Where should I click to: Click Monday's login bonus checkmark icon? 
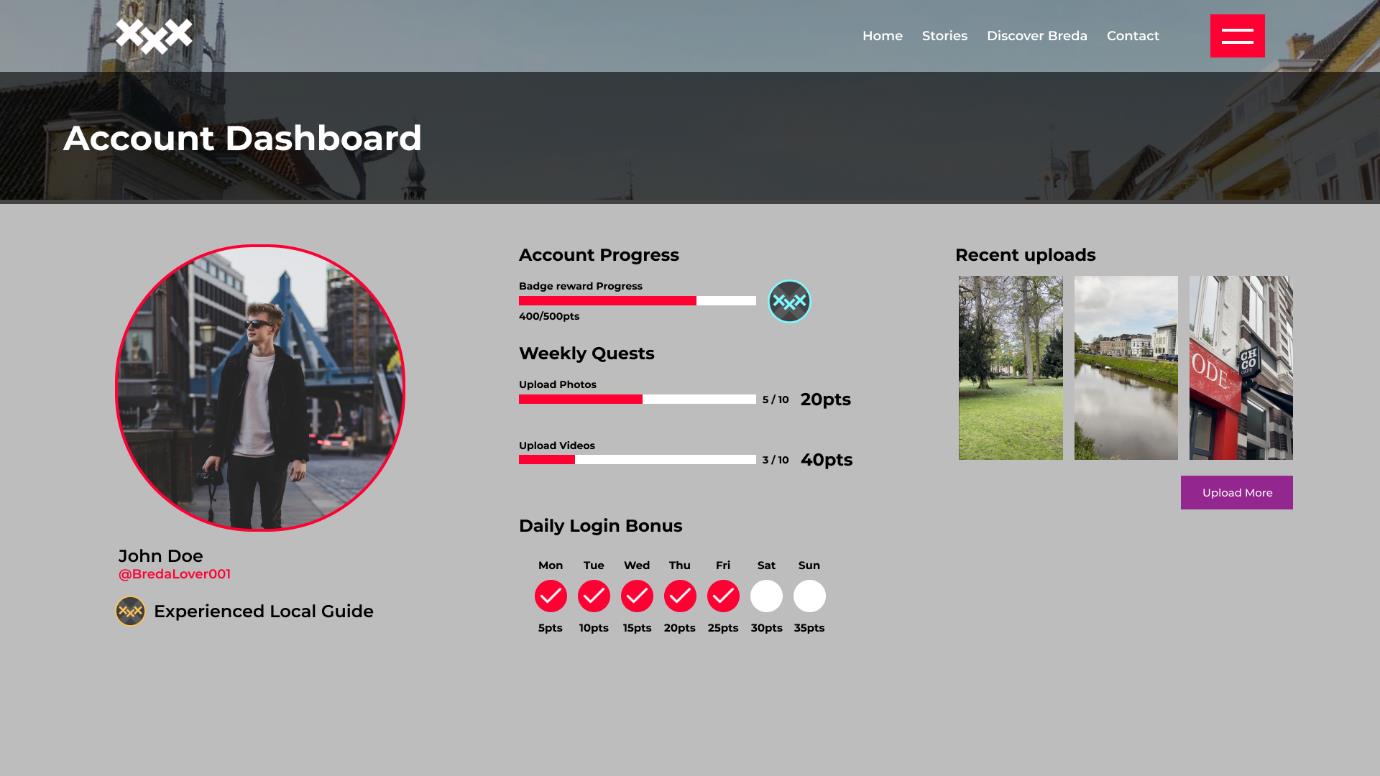coord(551,596)
